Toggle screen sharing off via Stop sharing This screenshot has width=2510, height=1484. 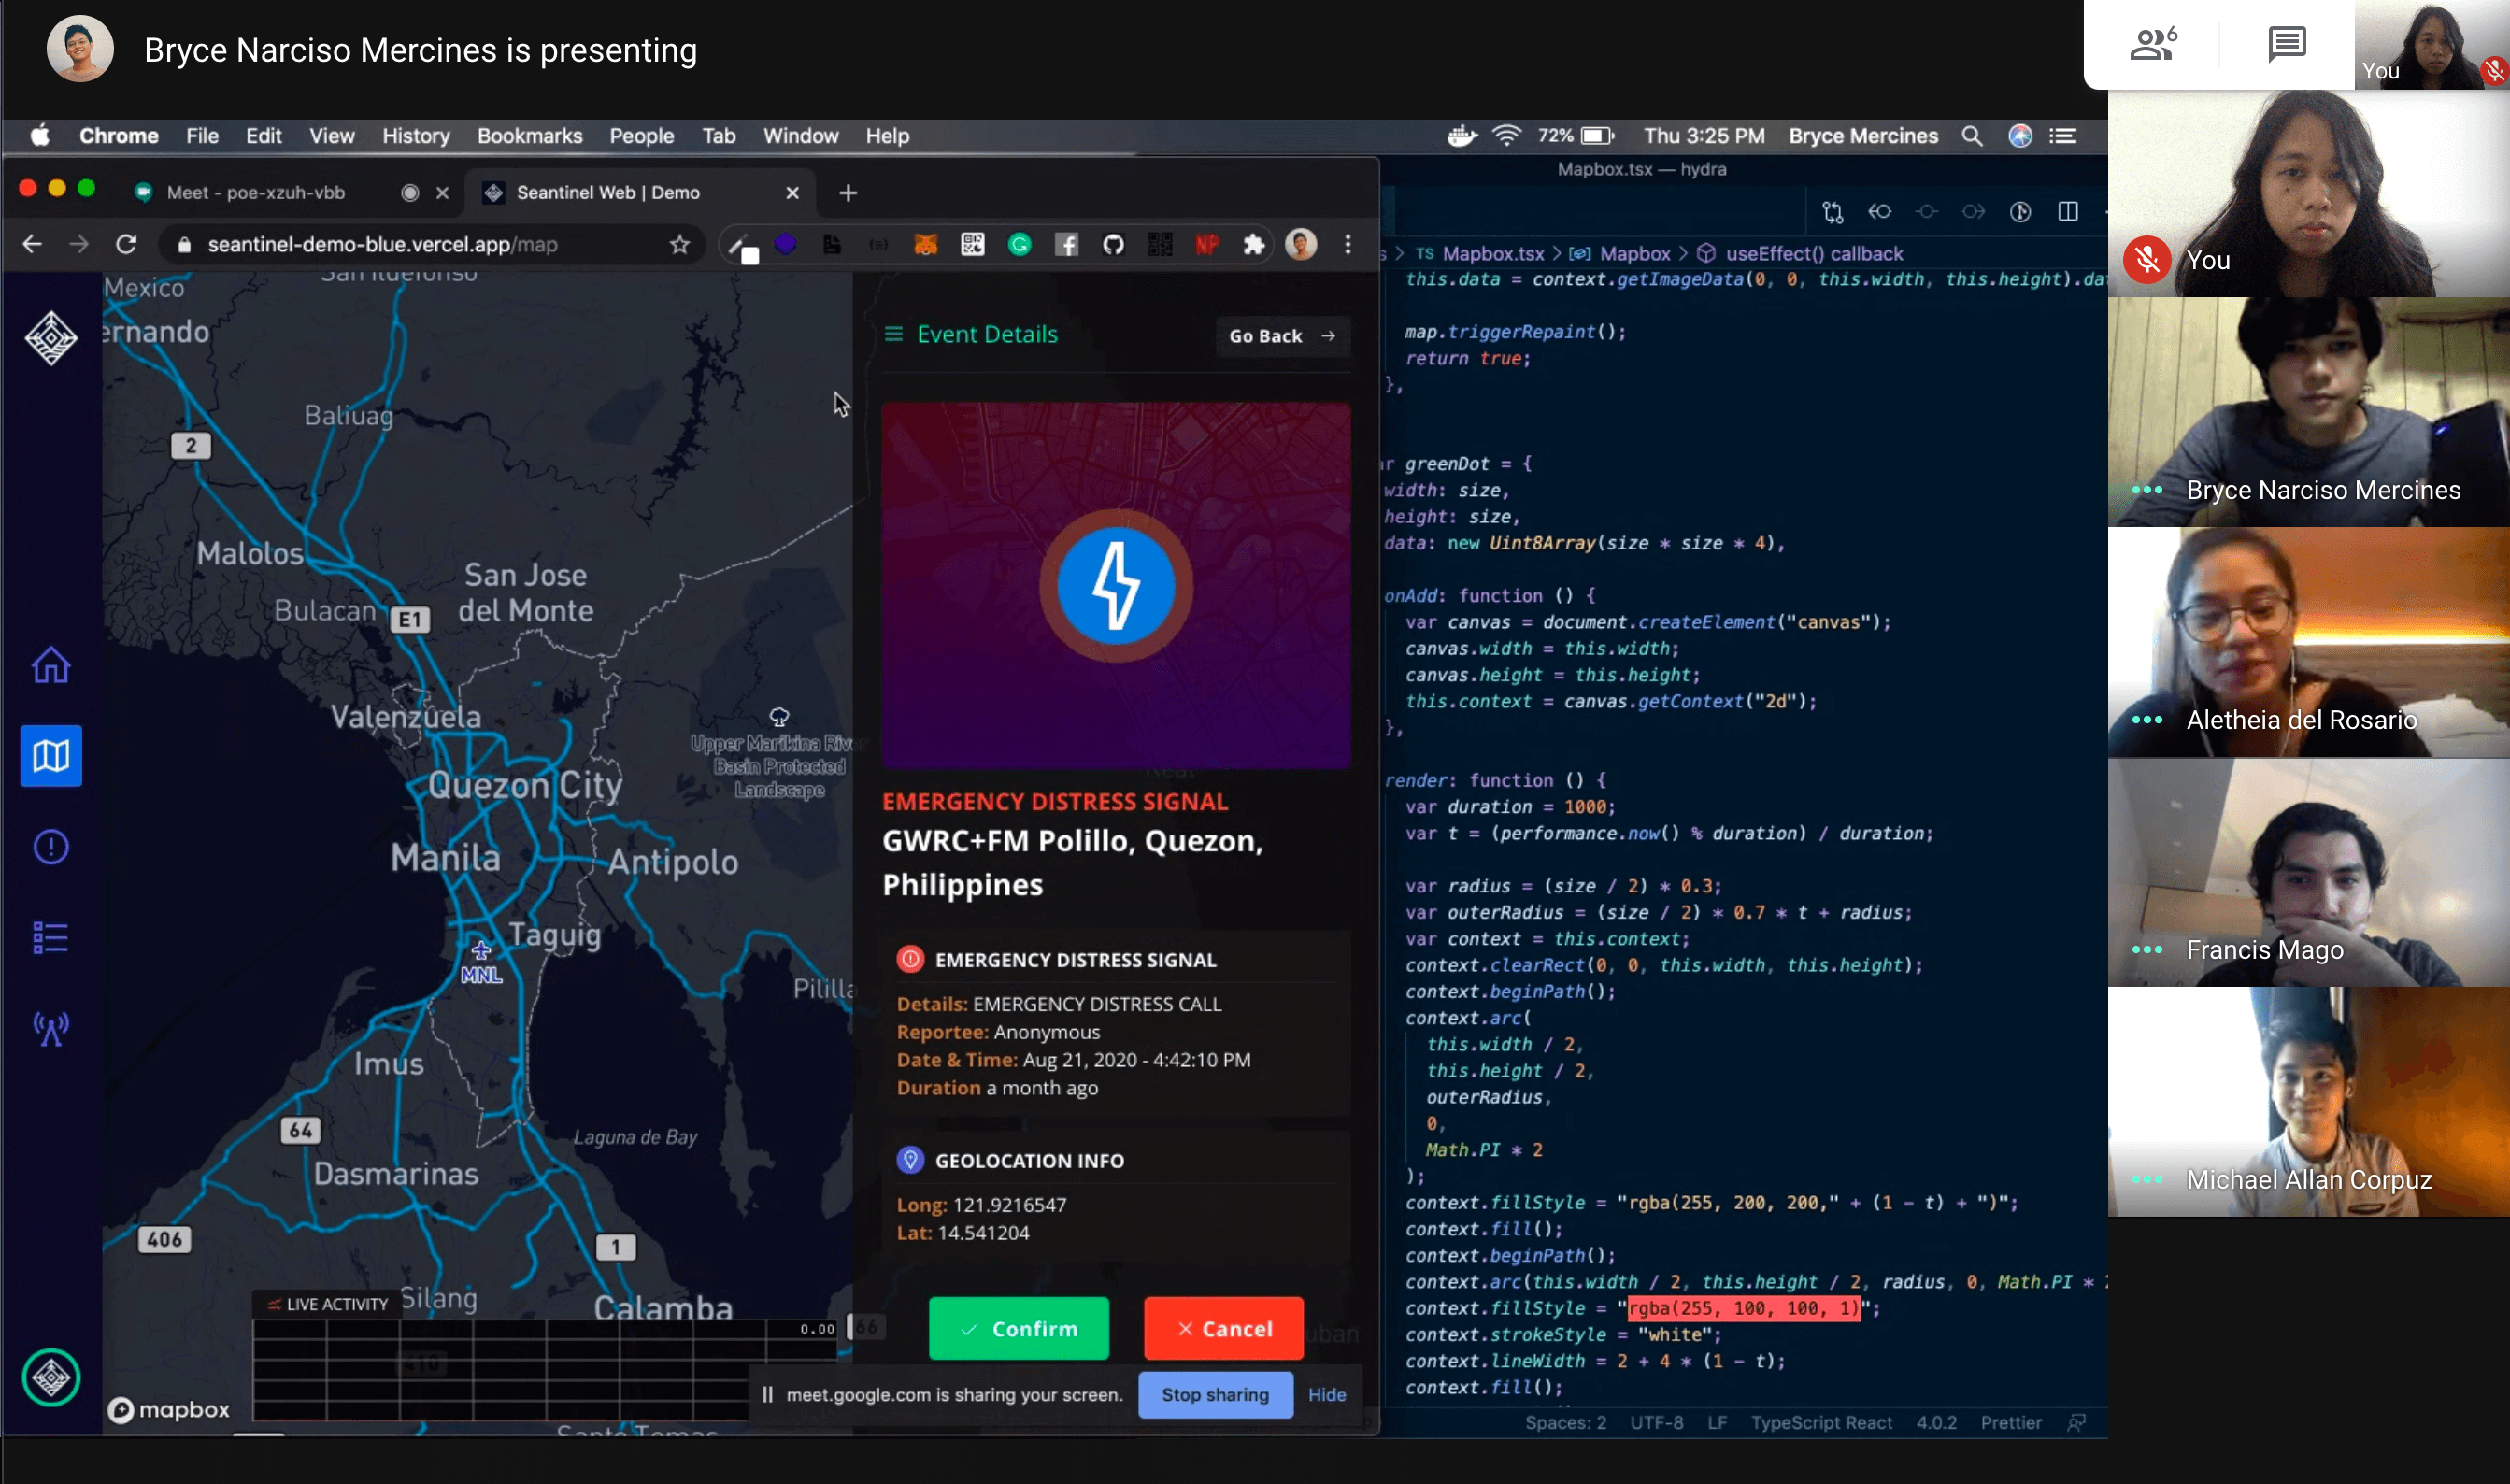(x=1214, y=1394)
